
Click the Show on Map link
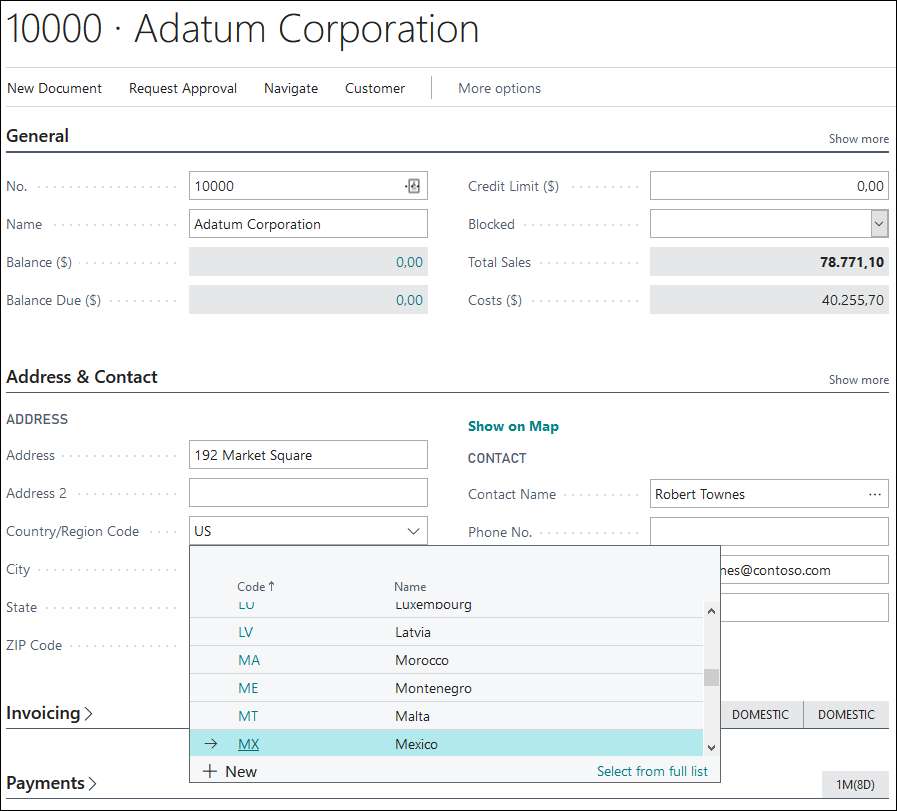[513, 426]
